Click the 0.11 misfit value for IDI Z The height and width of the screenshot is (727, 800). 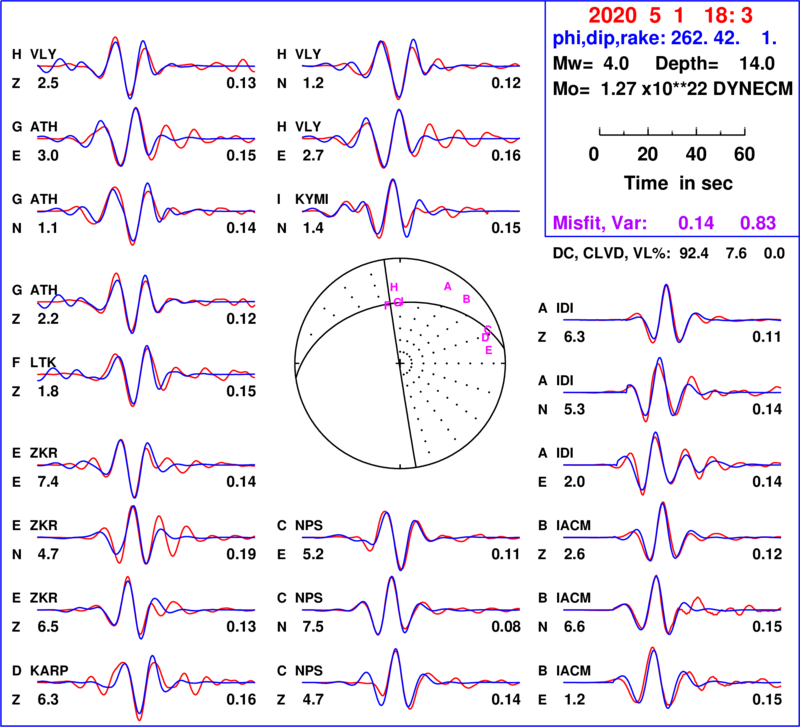(767, 337)
